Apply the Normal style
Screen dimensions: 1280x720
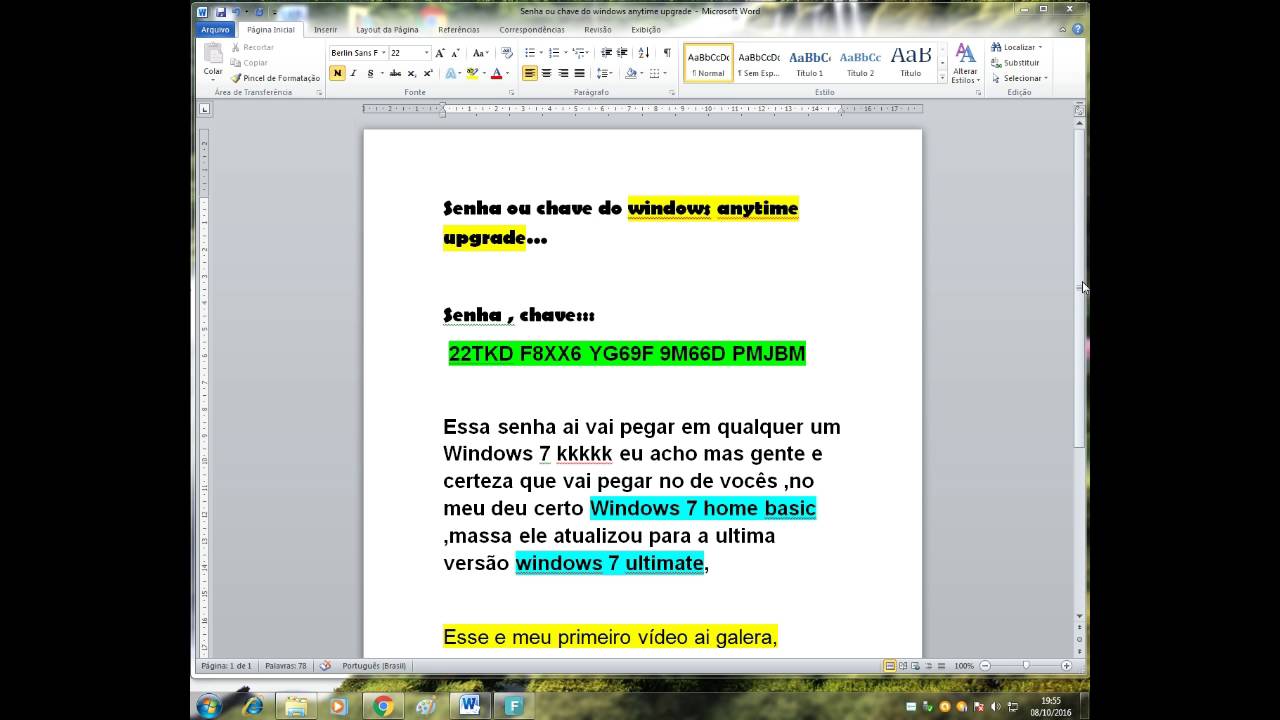(708, 62)
